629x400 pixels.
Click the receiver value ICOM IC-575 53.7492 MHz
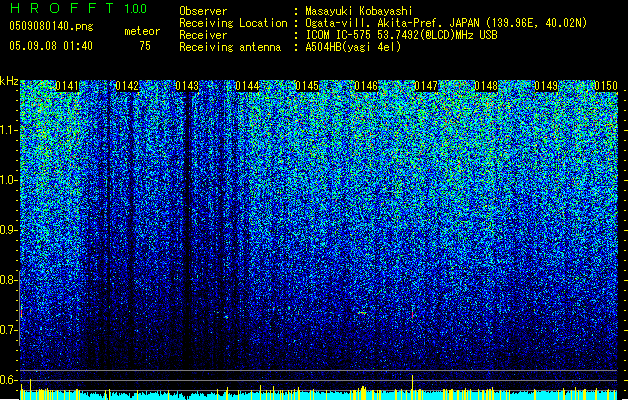point(401,35)
